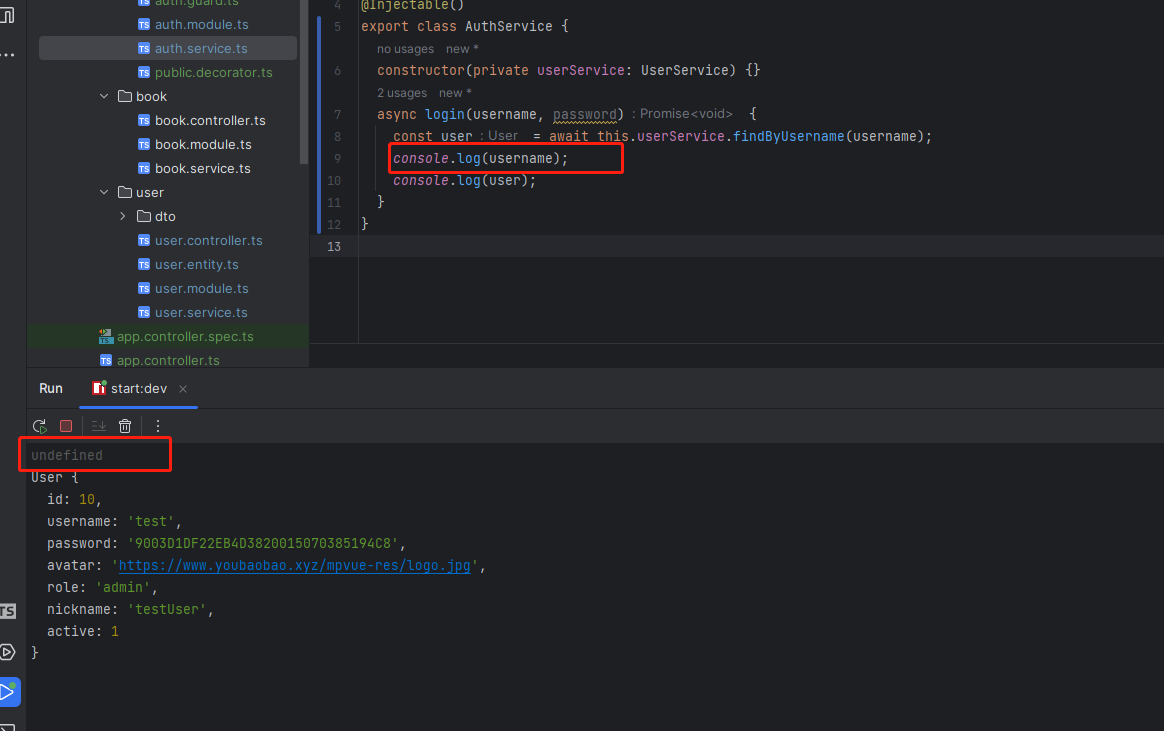Click the password parameter in login
The height and width of the screenshot is (731, 1164).
coord(584,114)
